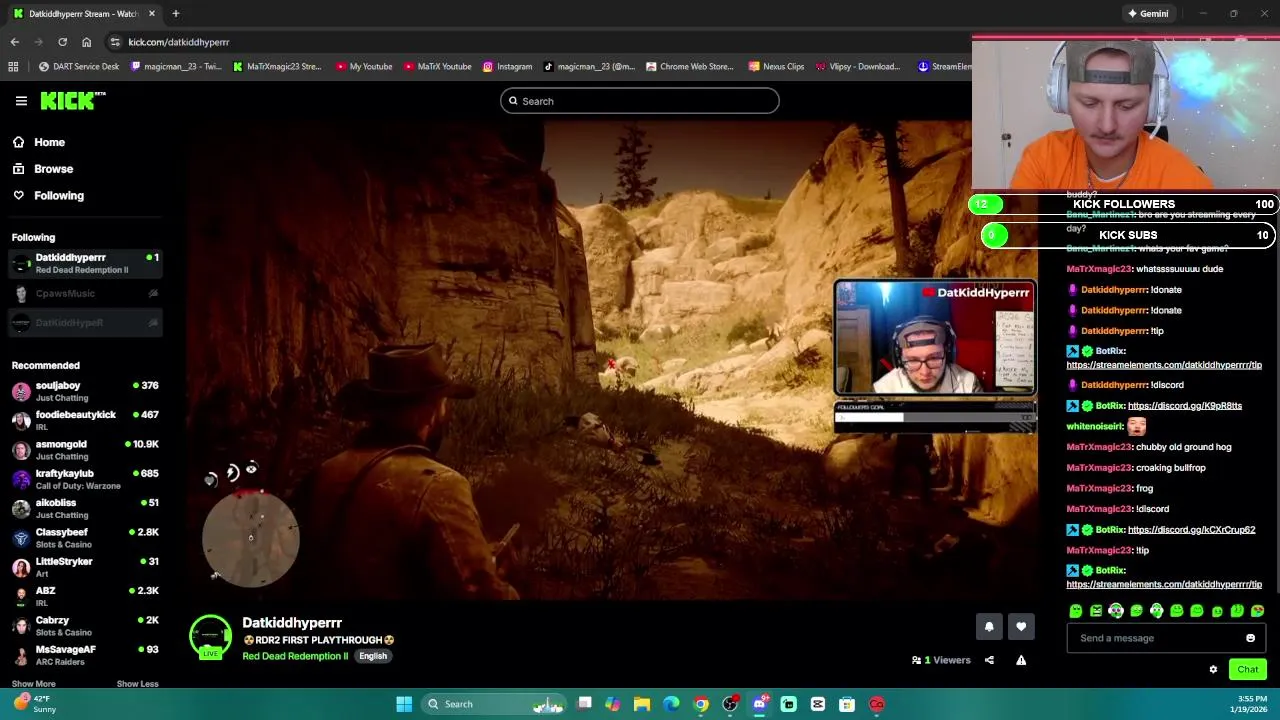Open the discord.gg/kCXrCrup62 link
This screenshot has height=720, width=1280.
[1191, 530]
